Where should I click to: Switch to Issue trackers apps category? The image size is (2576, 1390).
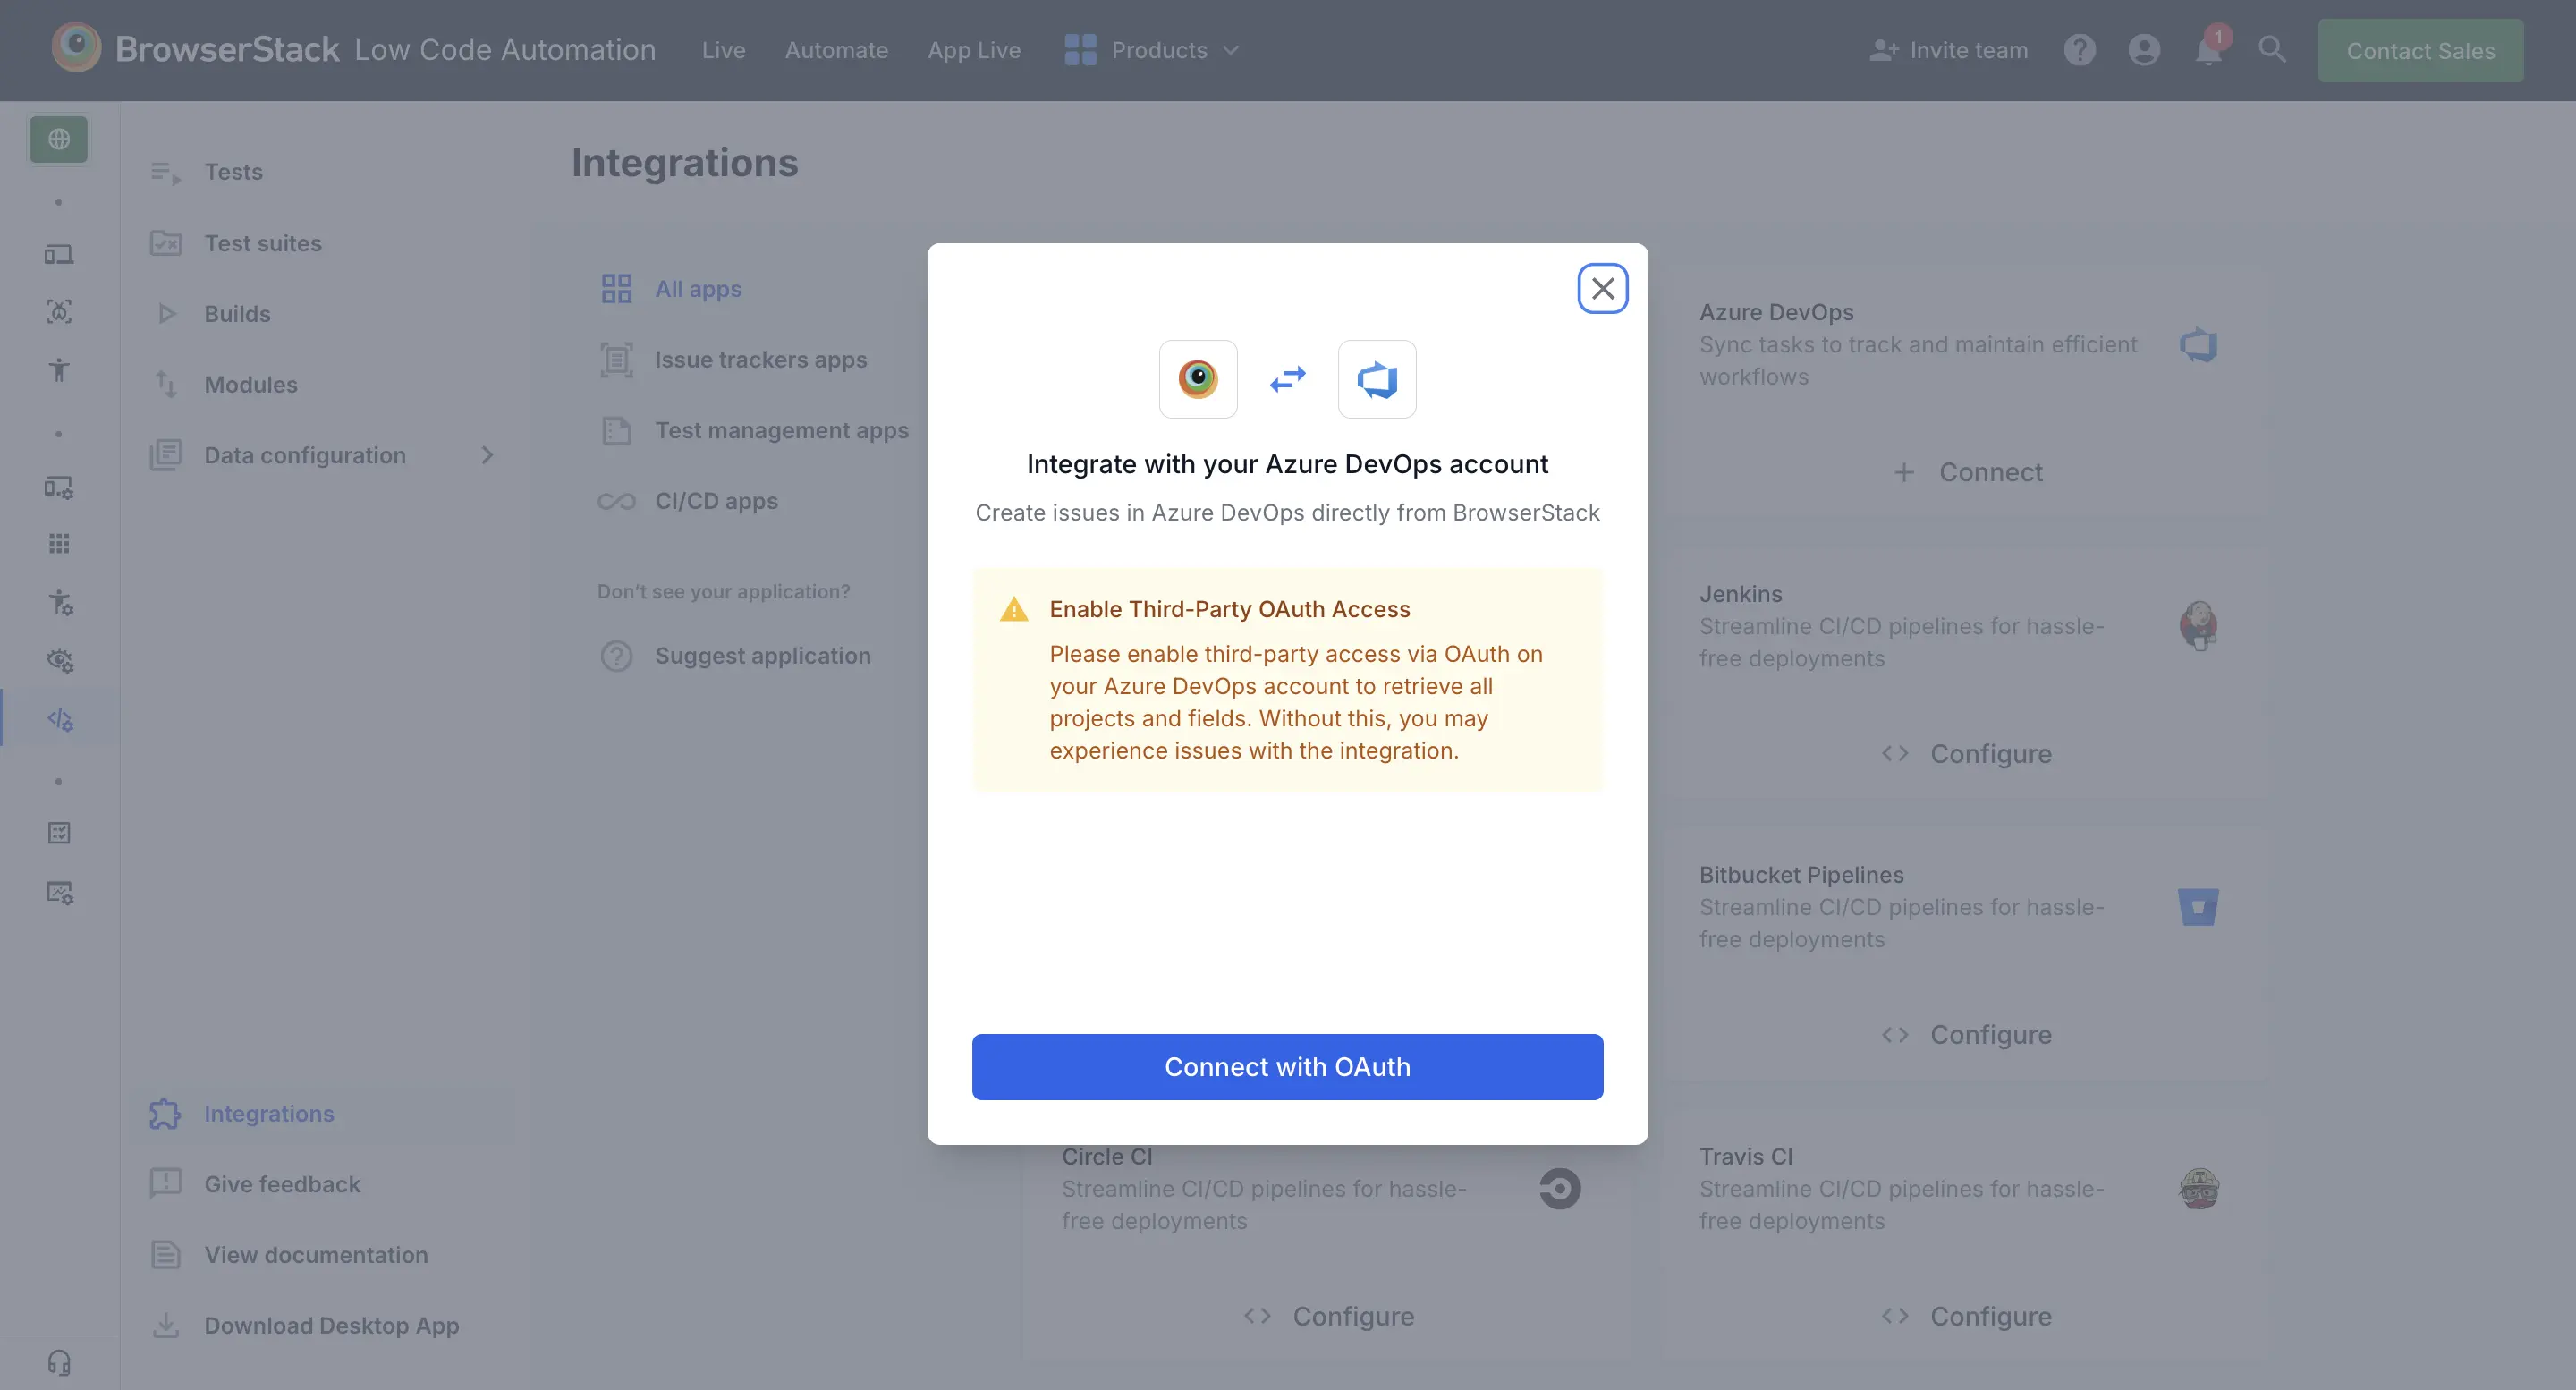[x=760, y=360]
